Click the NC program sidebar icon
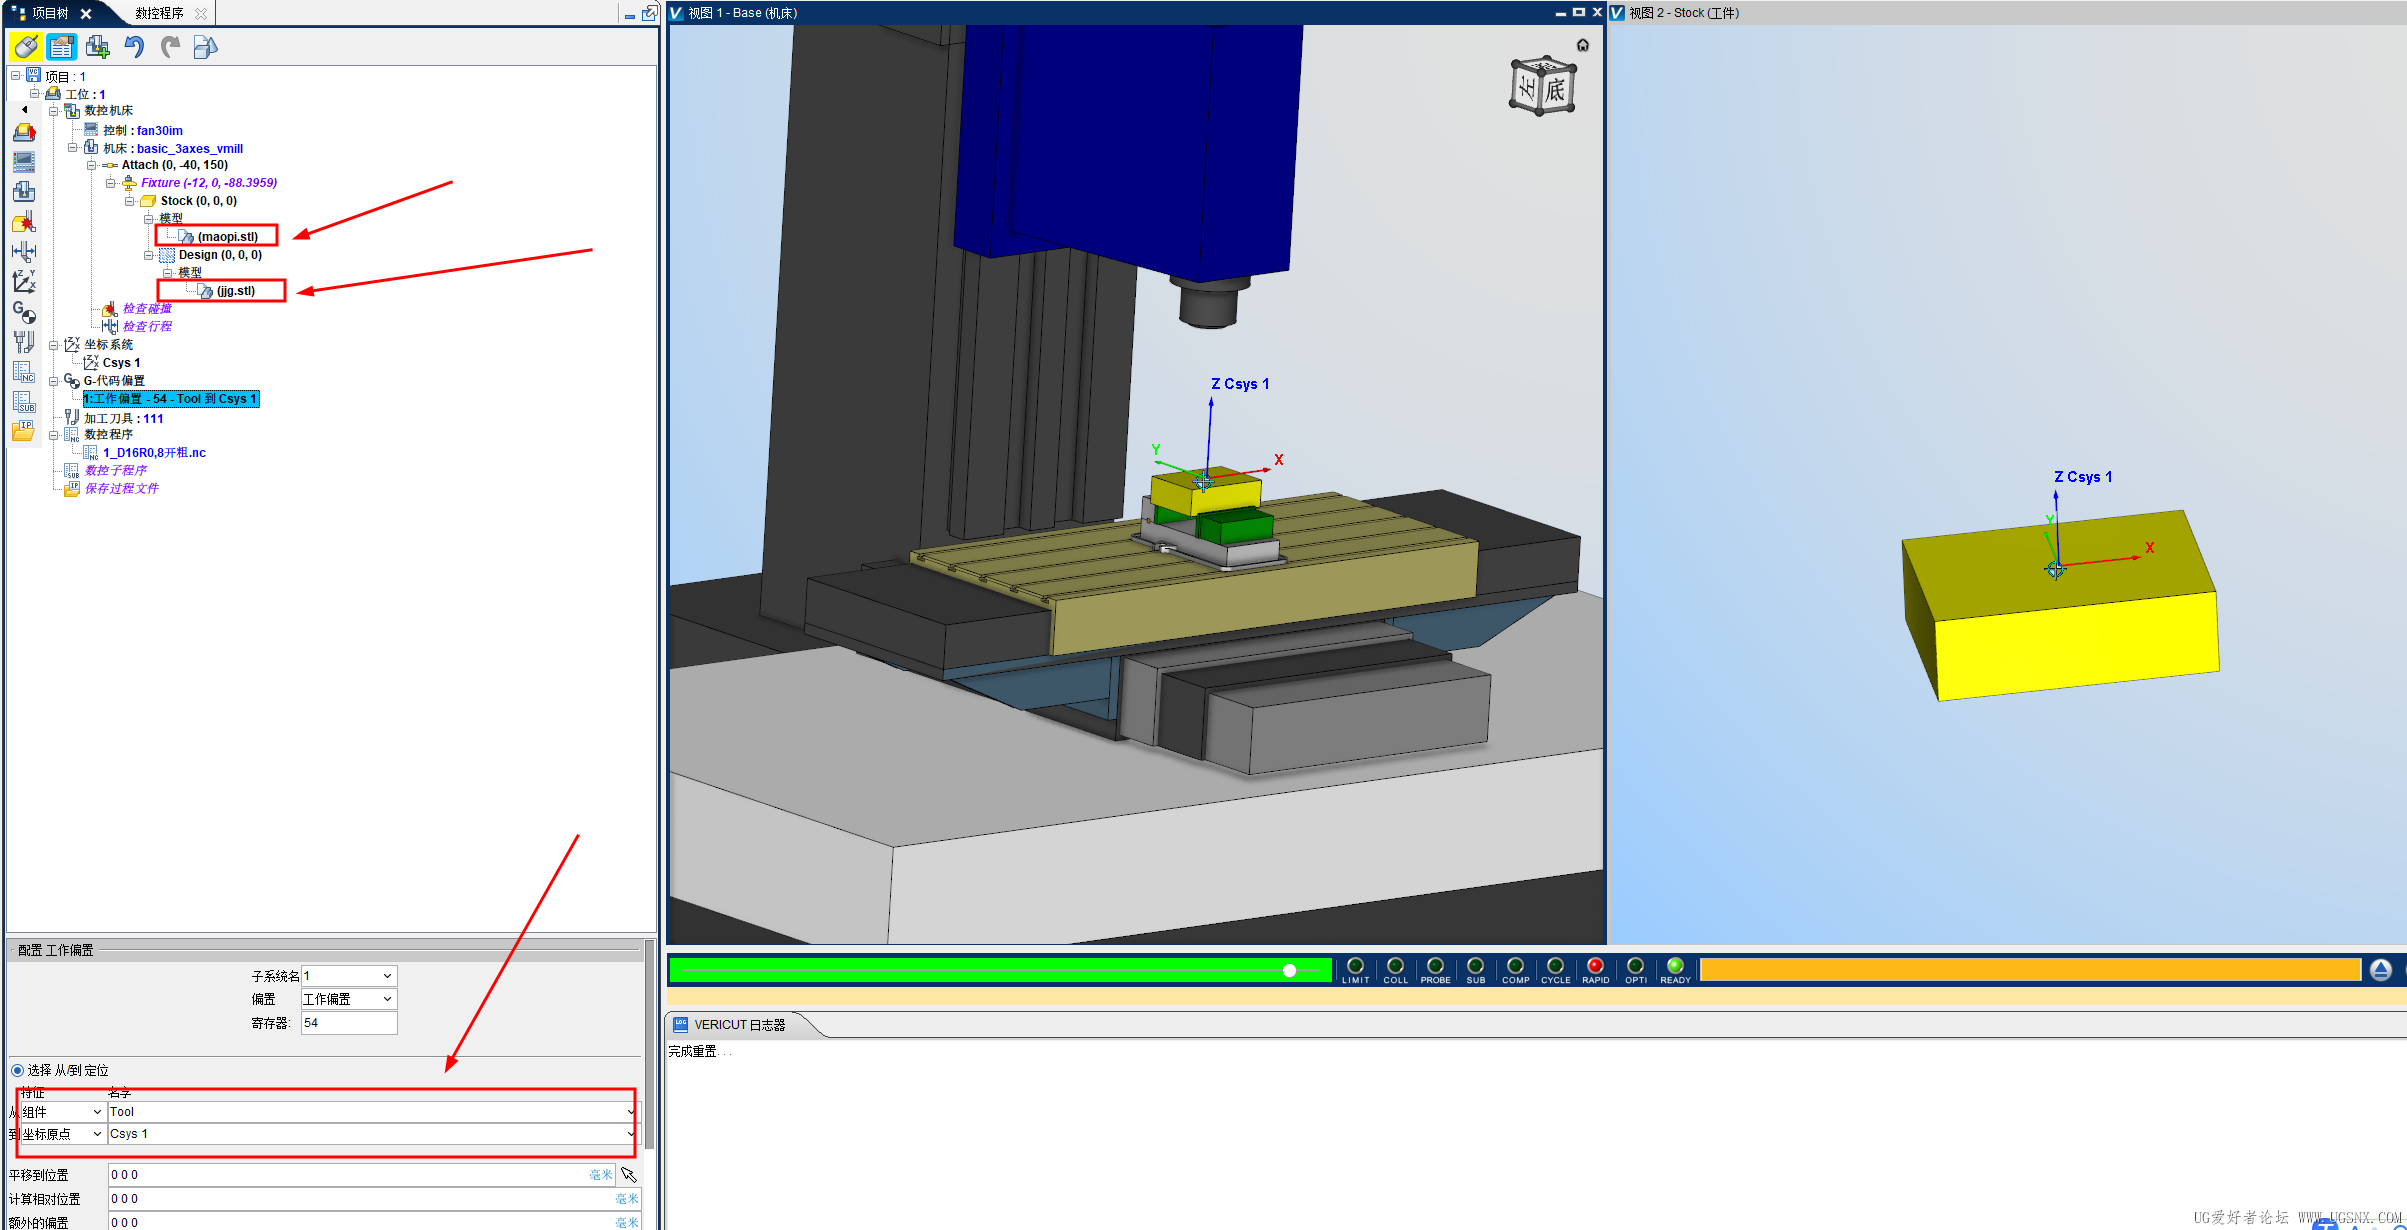 [24, 371]
